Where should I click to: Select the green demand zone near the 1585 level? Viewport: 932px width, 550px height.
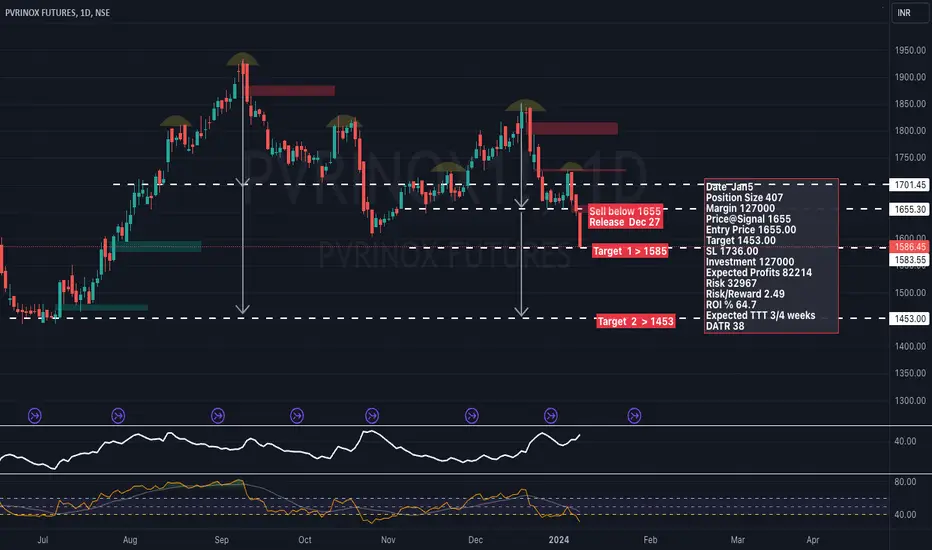158,246
